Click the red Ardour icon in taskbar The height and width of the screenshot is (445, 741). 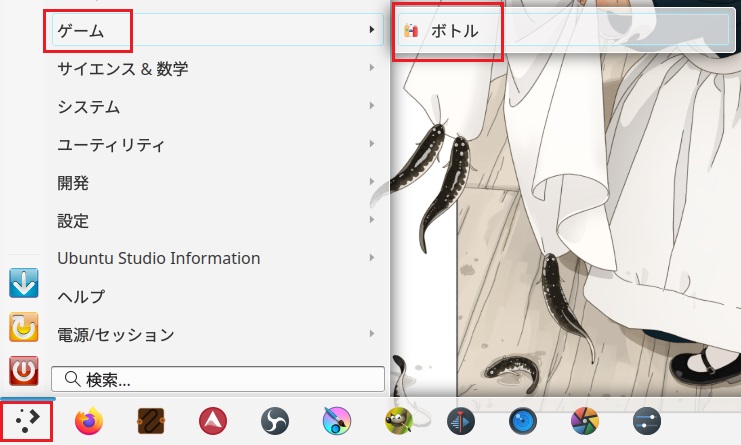click(x=213, y=422)
